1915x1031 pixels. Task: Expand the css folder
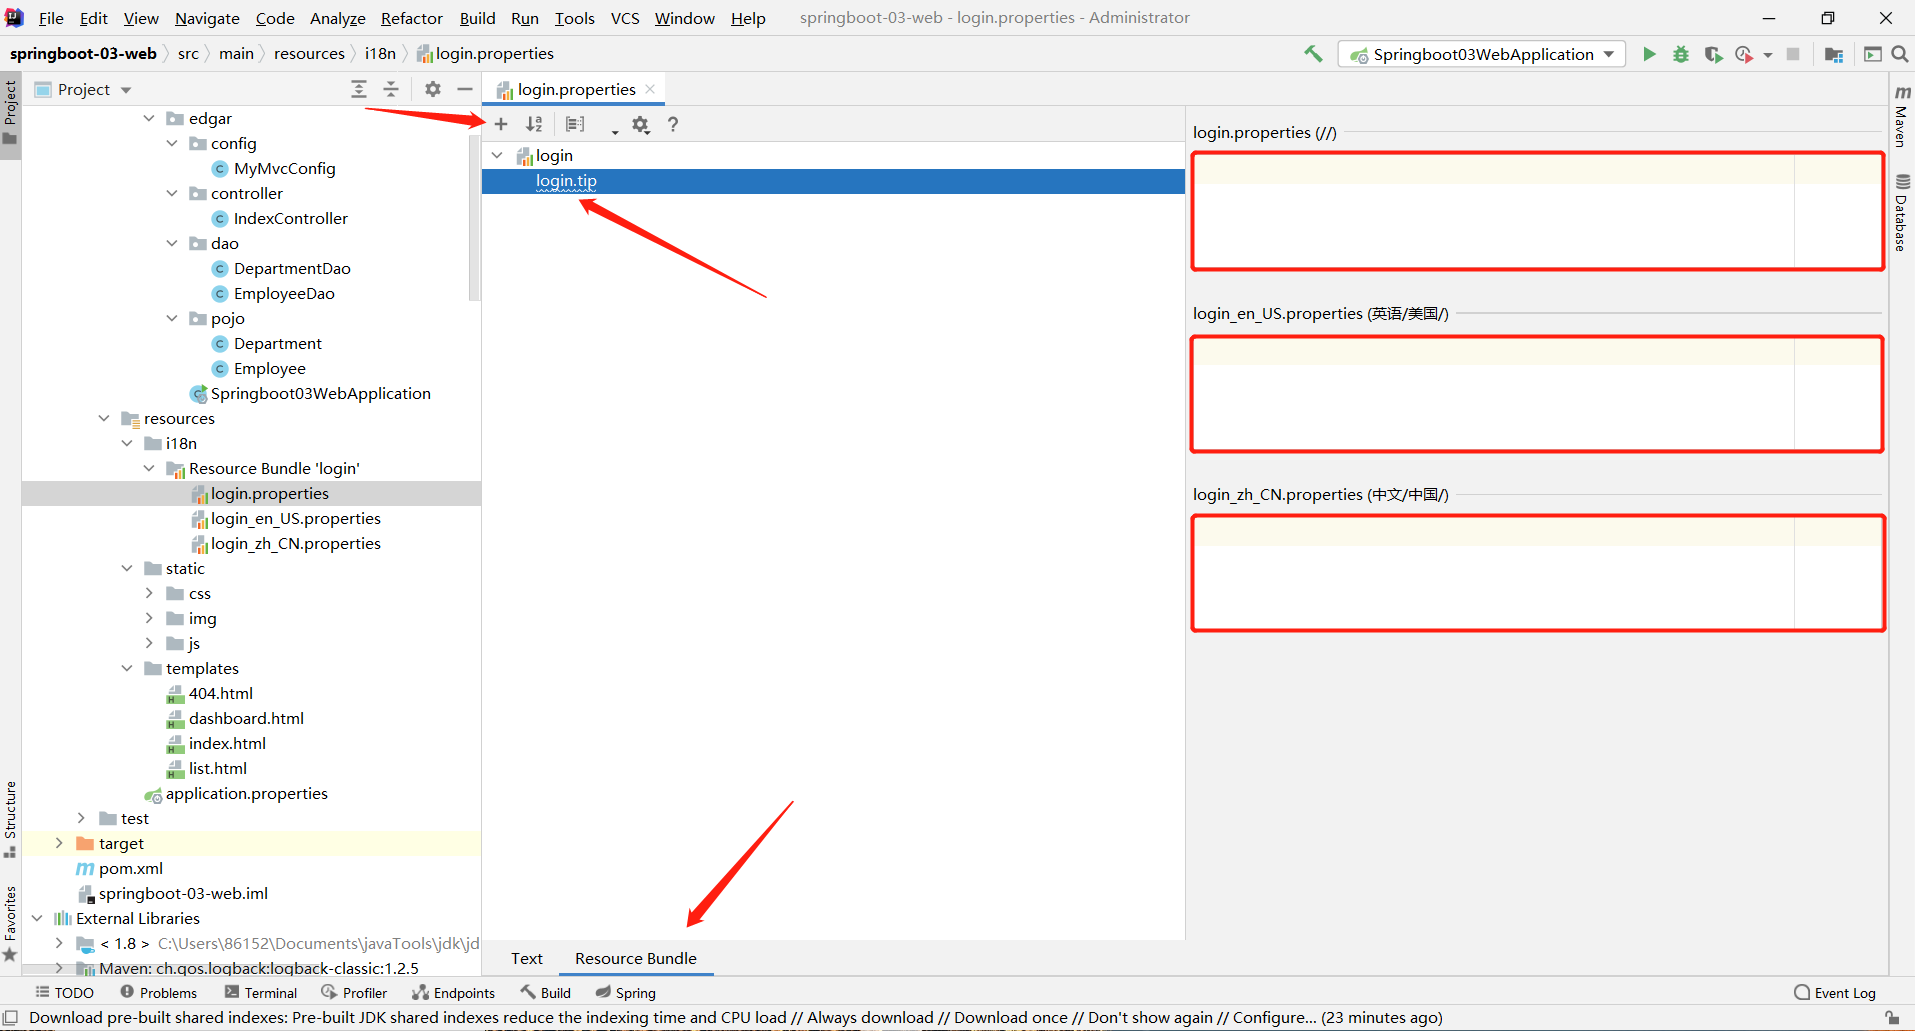click(x=149, y=593)
